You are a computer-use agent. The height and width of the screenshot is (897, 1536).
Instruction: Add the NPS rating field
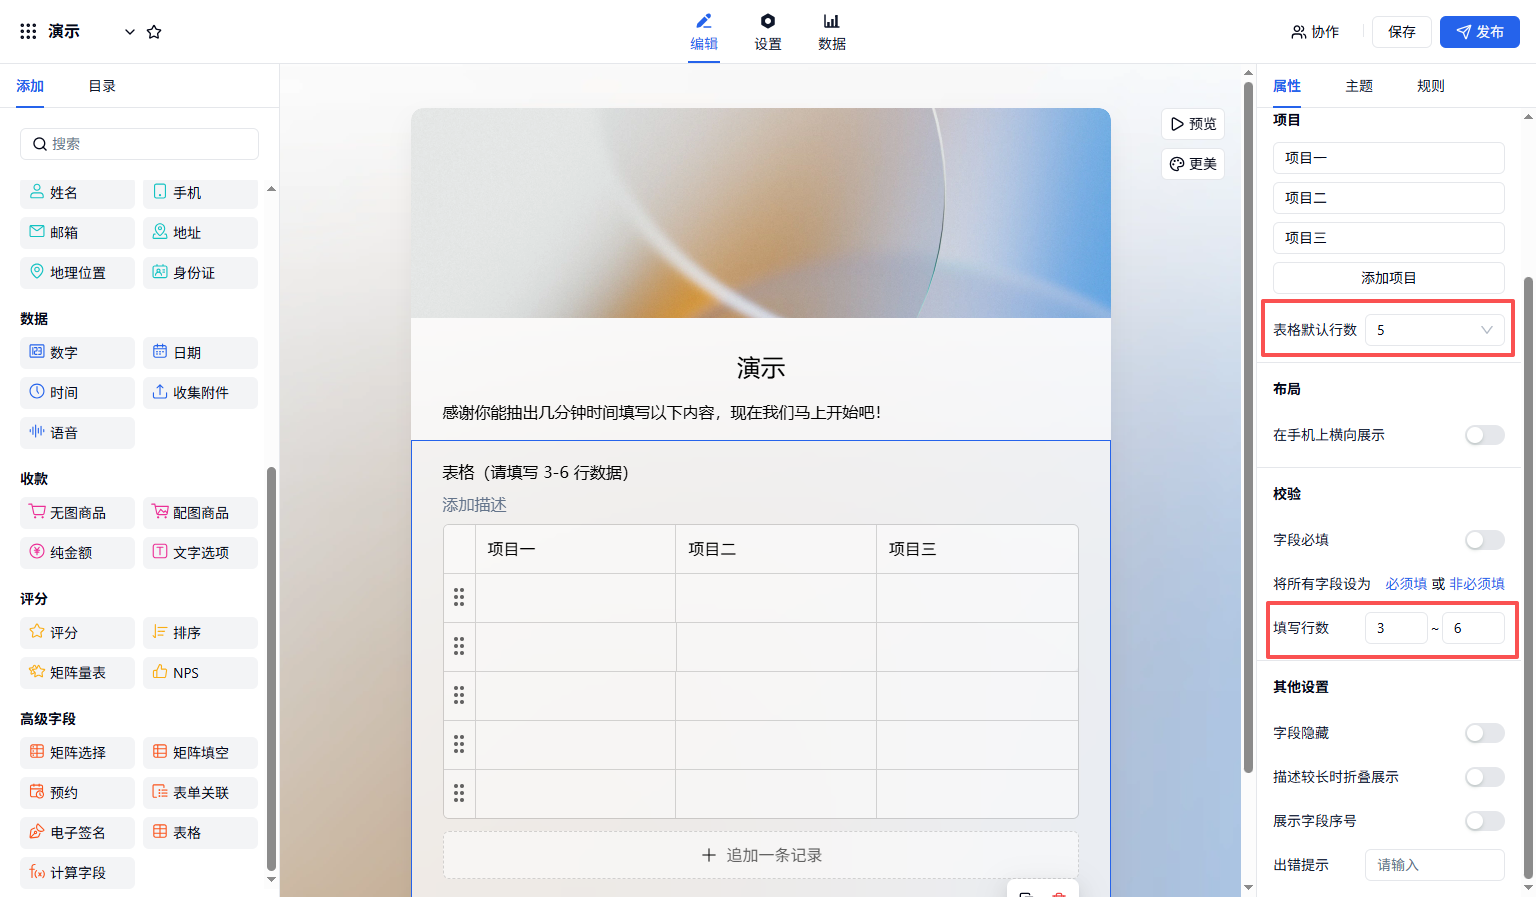[x=200, y=673]
